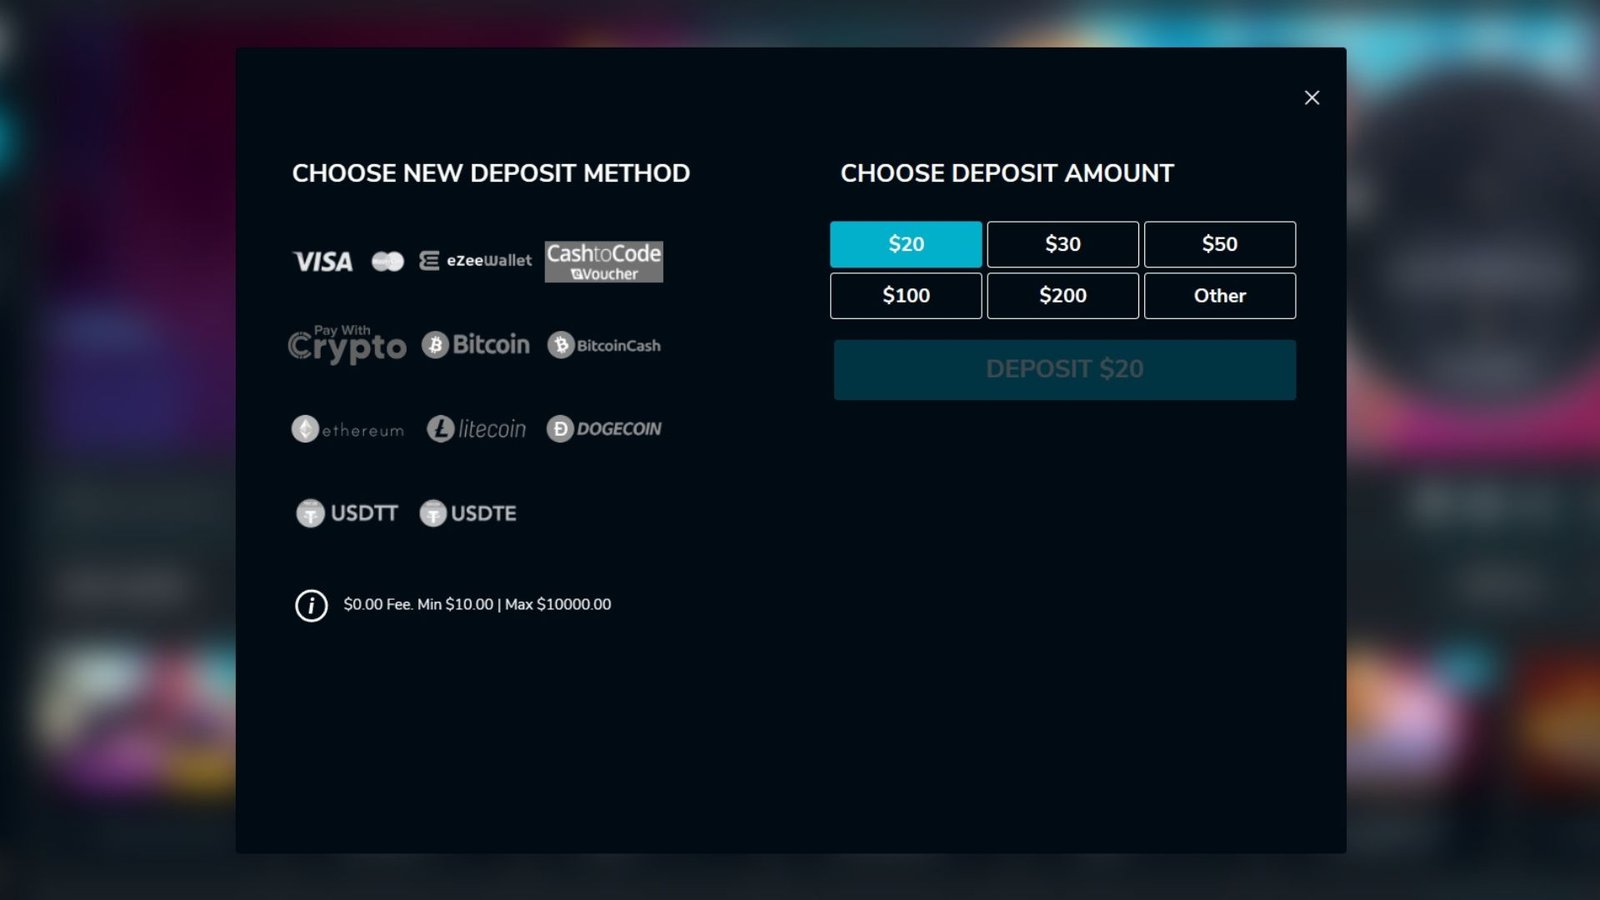Select the $100 deposit amount

906,296
